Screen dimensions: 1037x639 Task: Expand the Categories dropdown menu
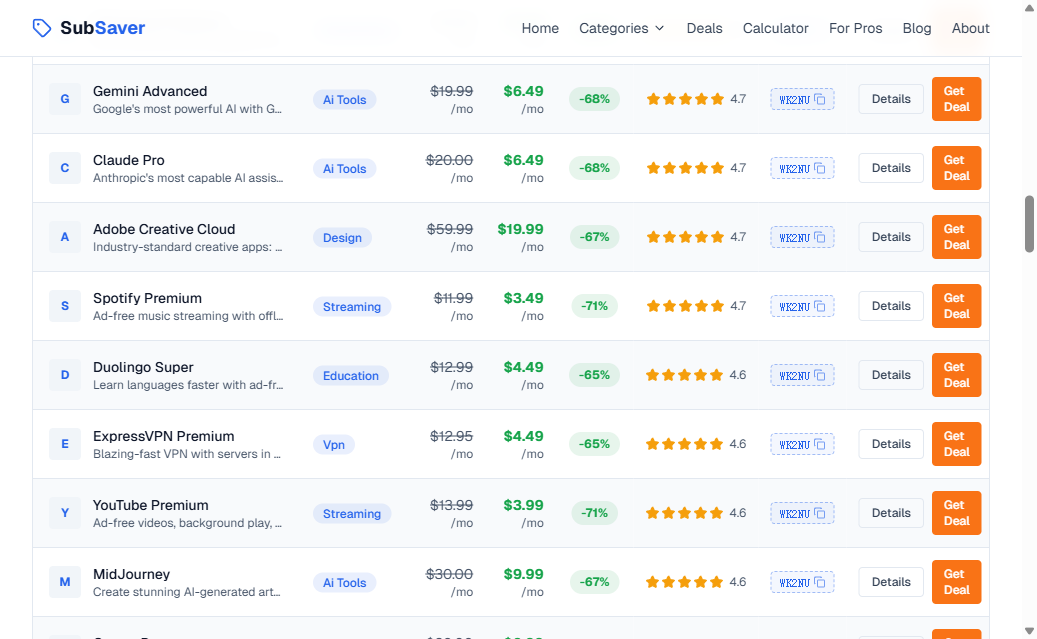click(621, 28)
